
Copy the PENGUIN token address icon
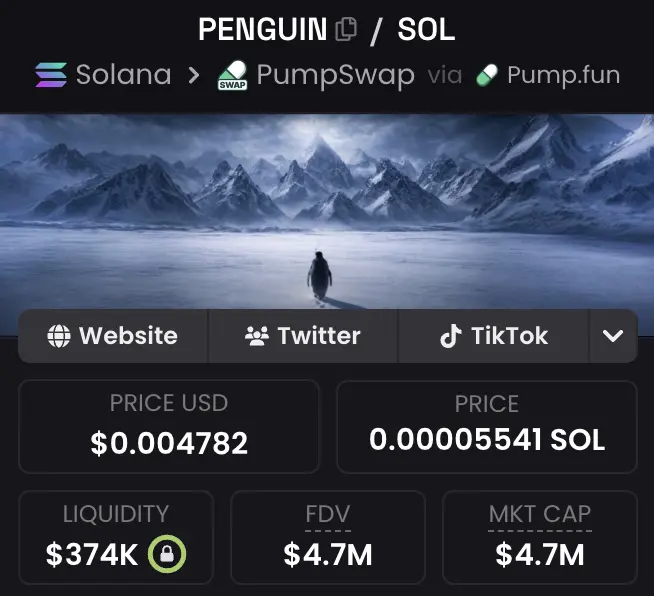[x=346, y=30]
